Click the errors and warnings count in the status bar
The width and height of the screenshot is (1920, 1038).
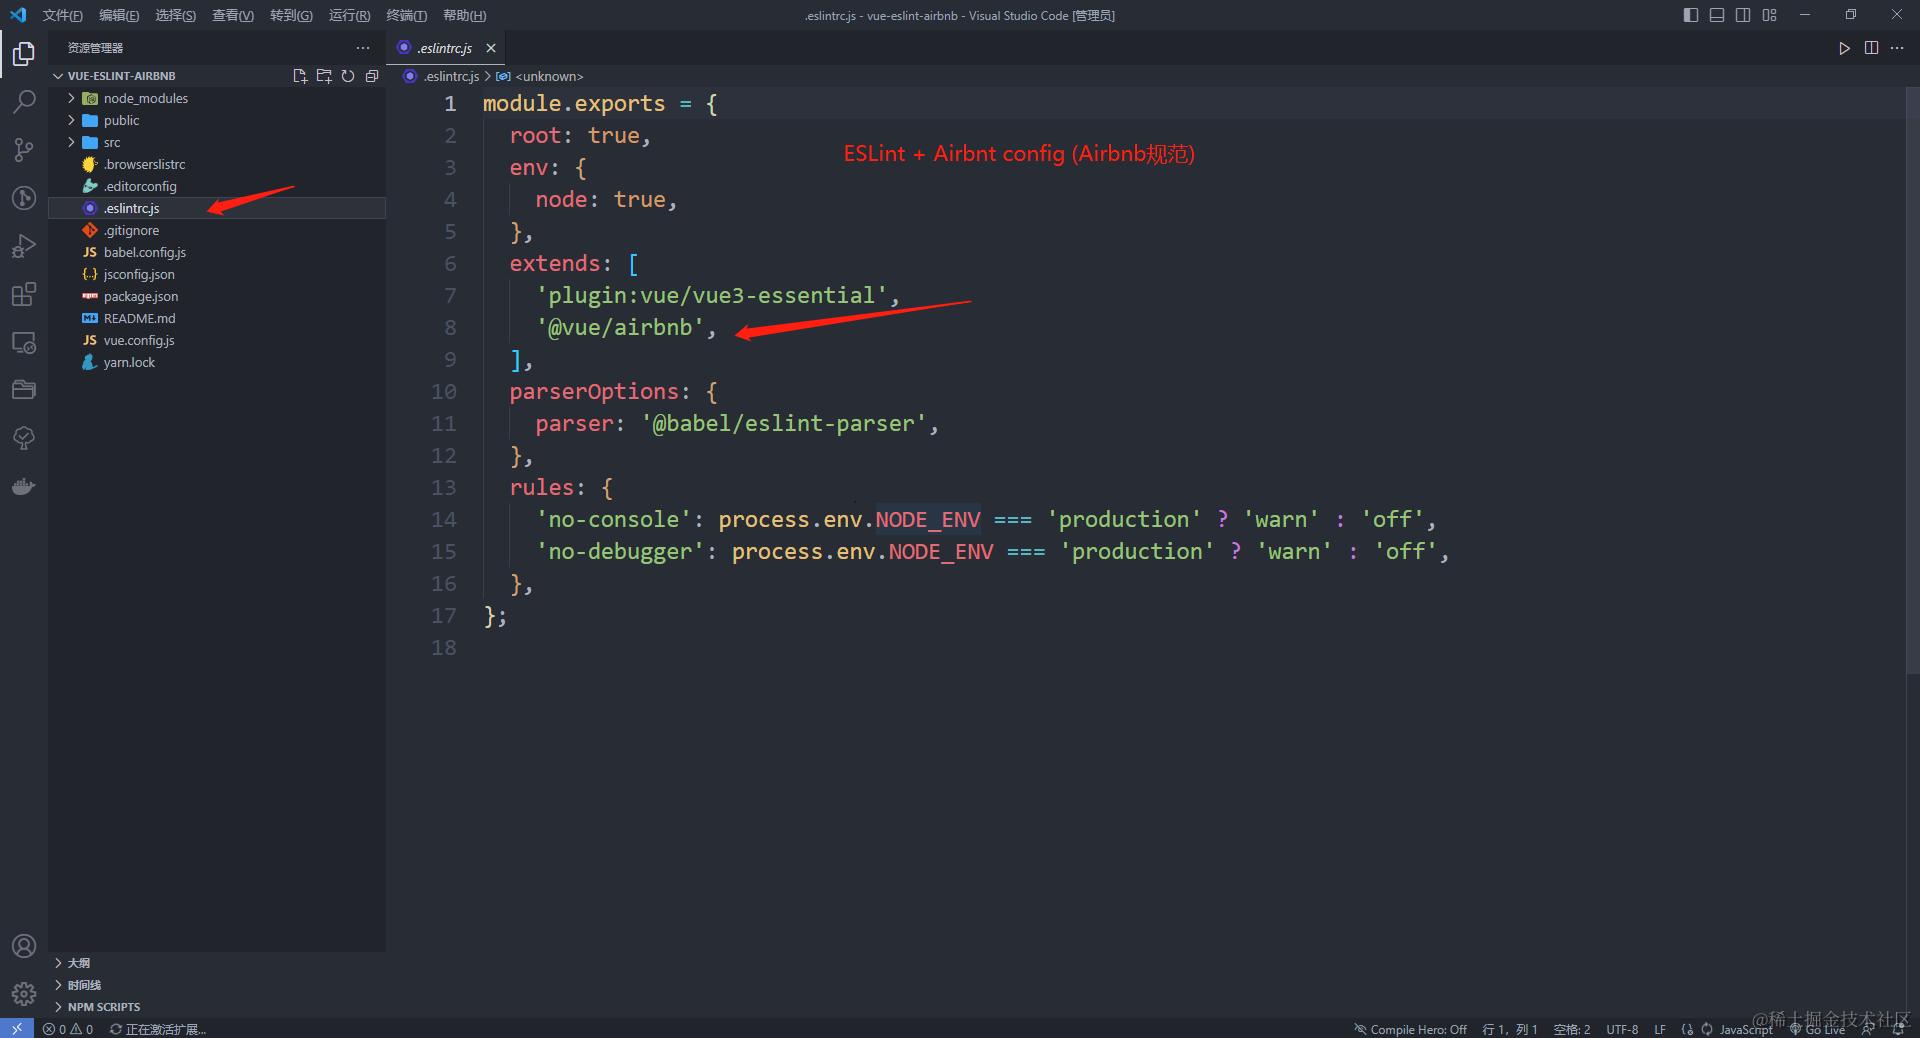tap(68, 1029)
